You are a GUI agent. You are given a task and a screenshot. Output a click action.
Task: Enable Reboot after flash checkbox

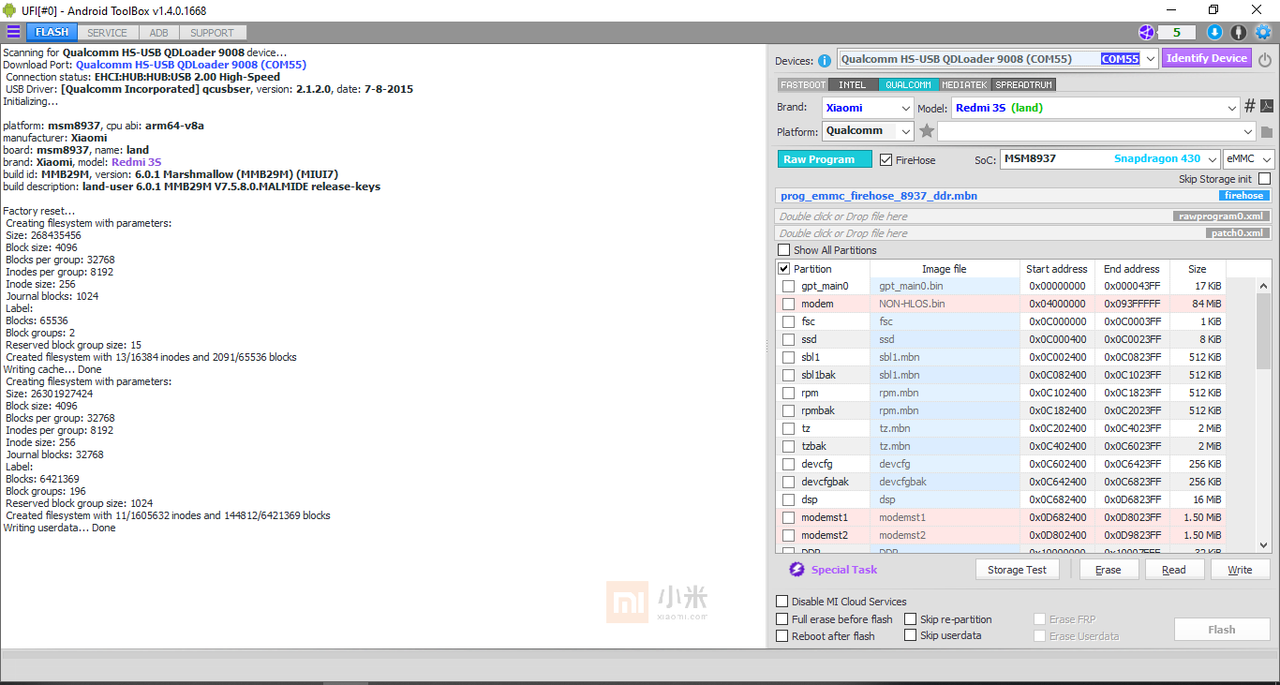[x=782, y=636]
